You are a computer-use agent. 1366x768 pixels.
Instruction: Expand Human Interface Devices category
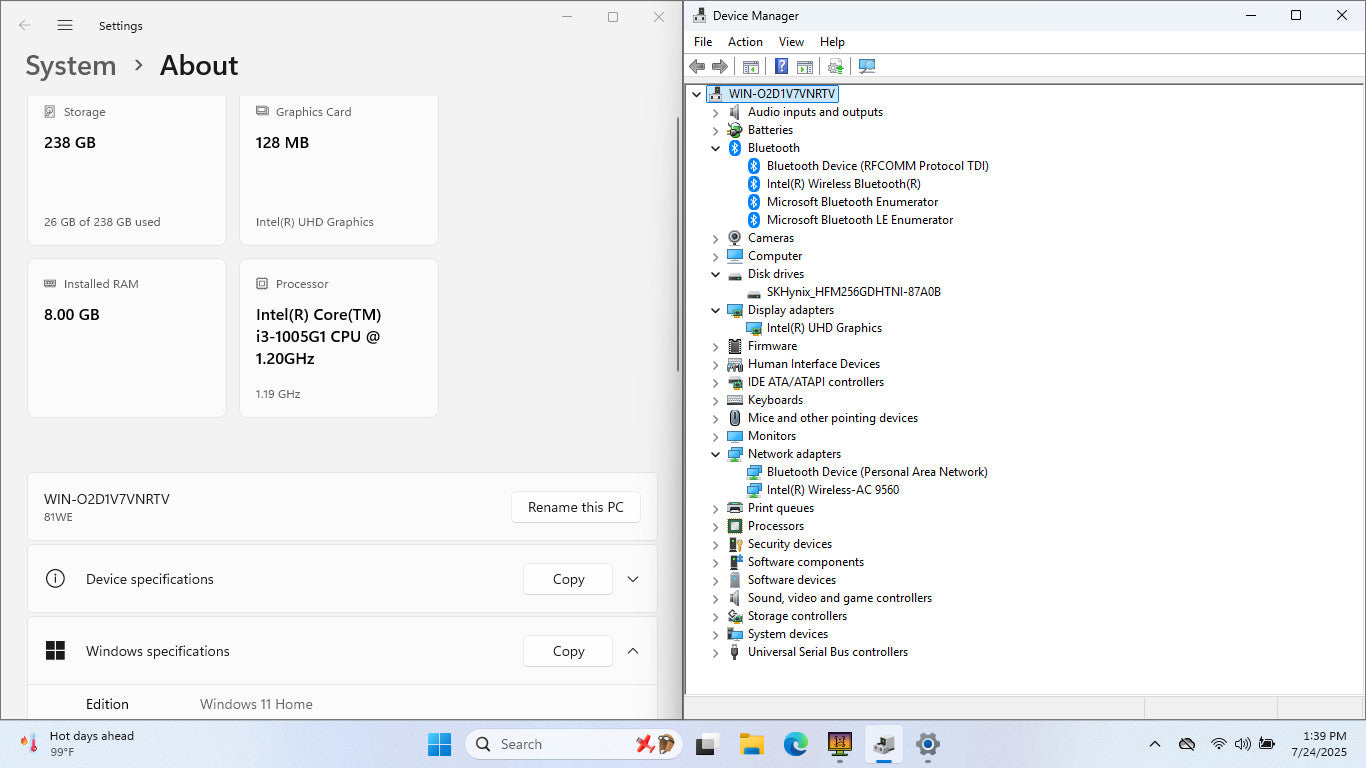click(x=715, y=364)
